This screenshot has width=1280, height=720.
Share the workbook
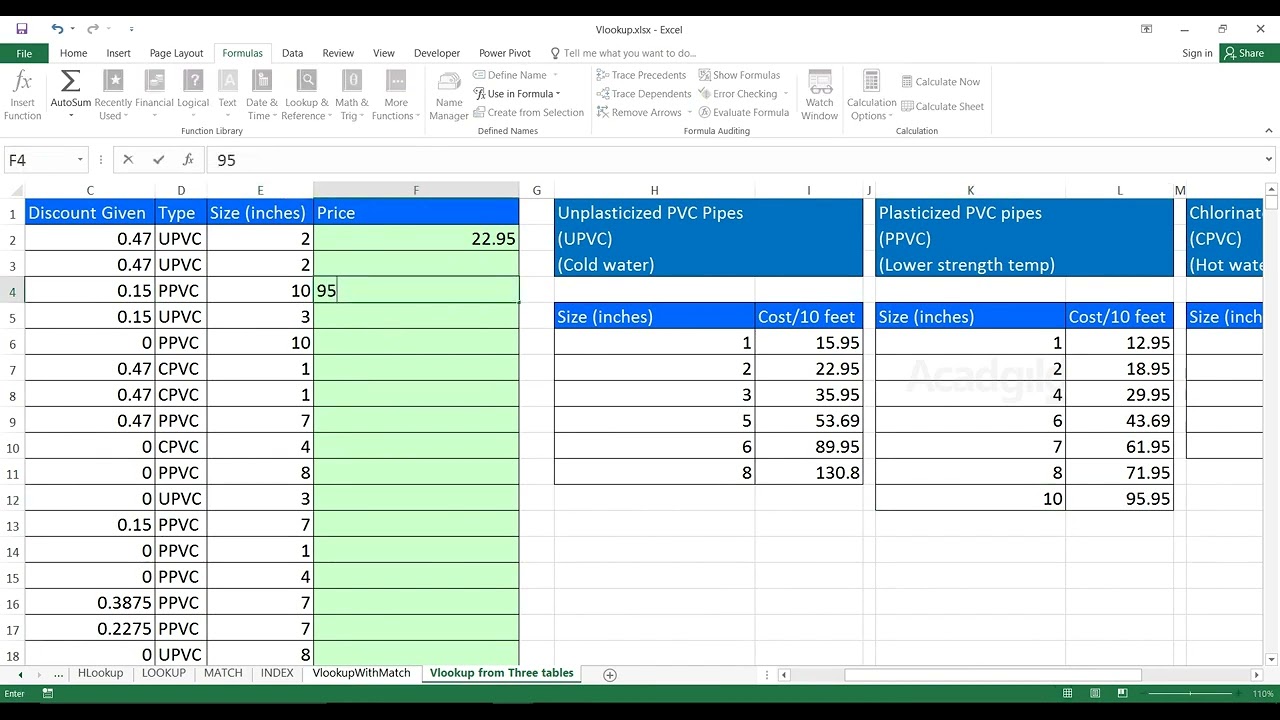1243,53
